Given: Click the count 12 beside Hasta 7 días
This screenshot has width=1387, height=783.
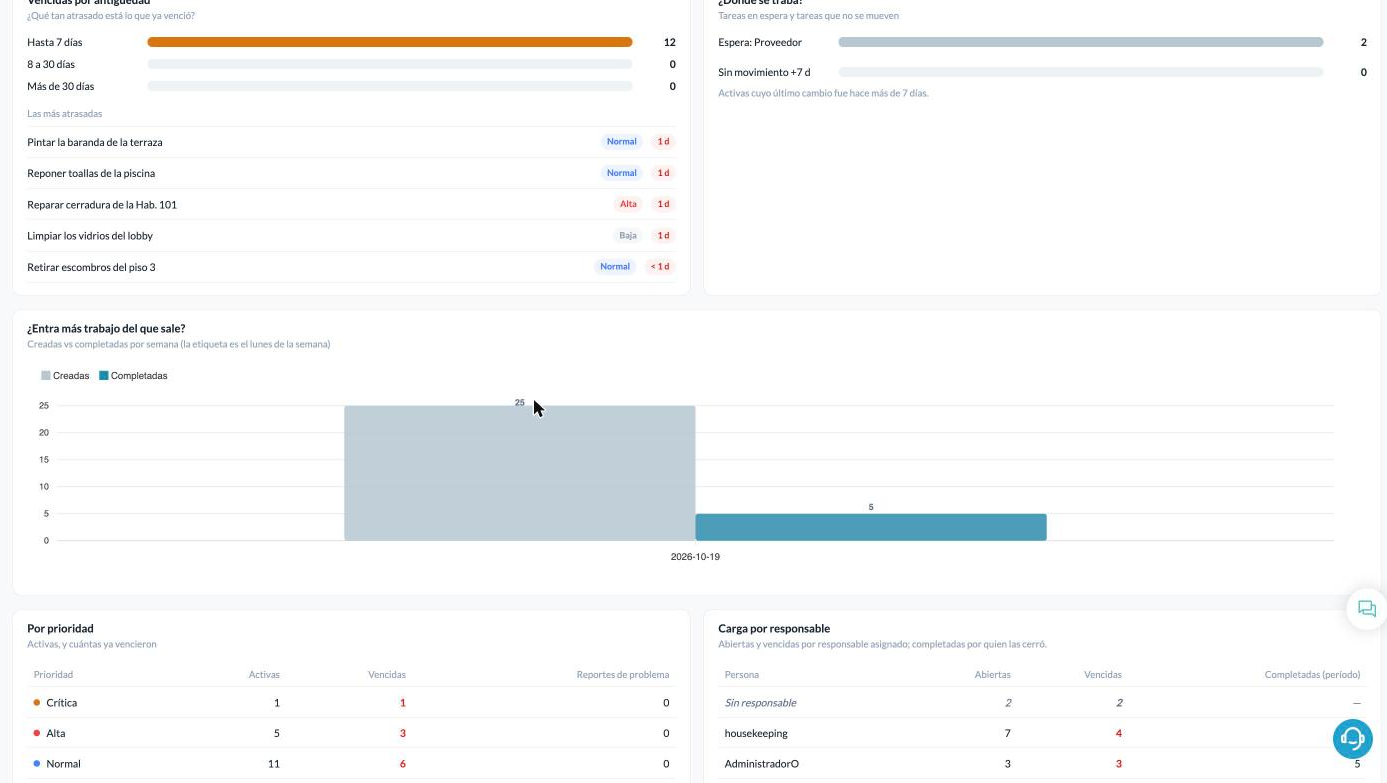Looking at the screenshot, I should pos(670,42).
